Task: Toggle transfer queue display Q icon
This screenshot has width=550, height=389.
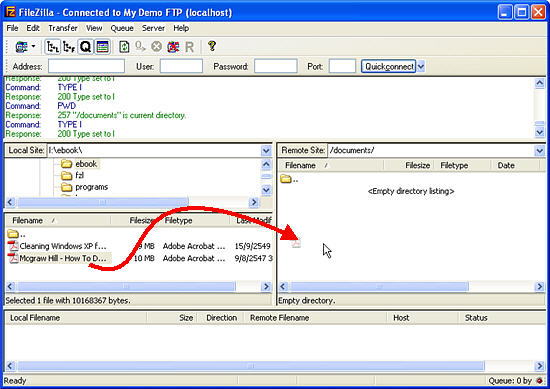Action: tap(85, 47)
